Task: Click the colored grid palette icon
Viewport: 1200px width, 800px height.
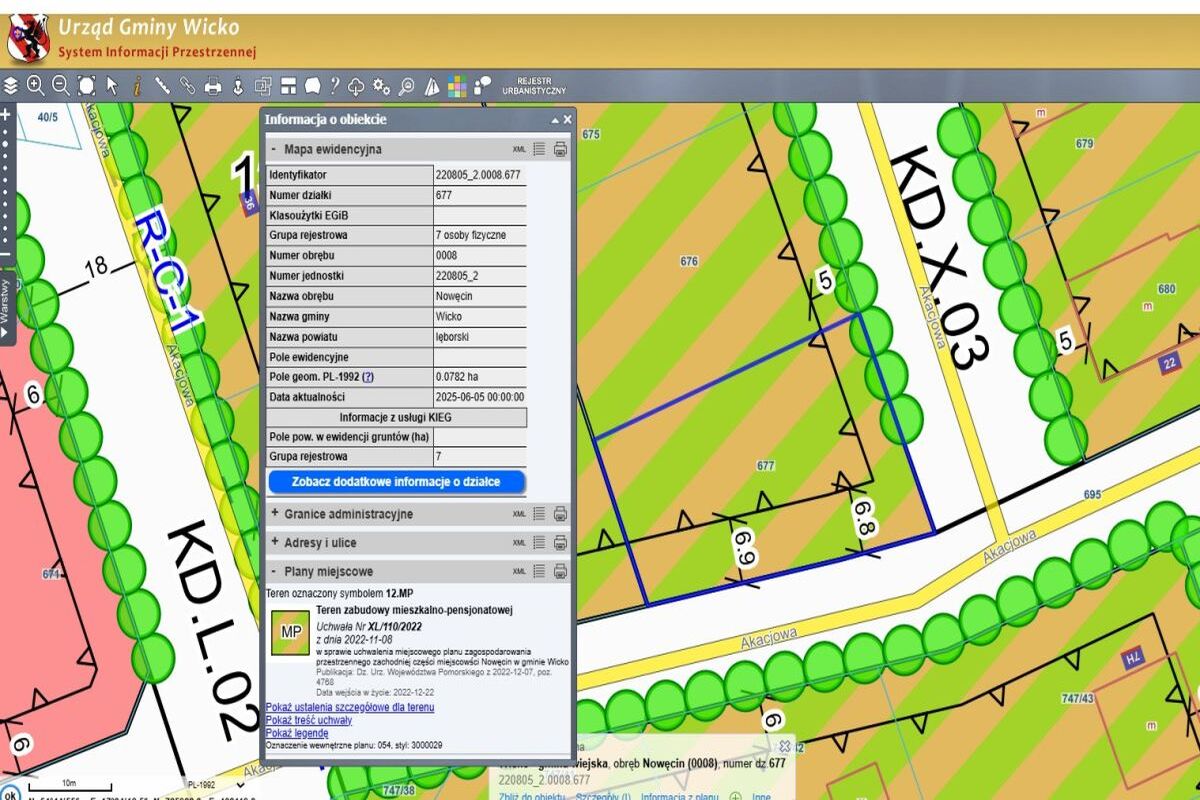Action: [x=457, y=86]
